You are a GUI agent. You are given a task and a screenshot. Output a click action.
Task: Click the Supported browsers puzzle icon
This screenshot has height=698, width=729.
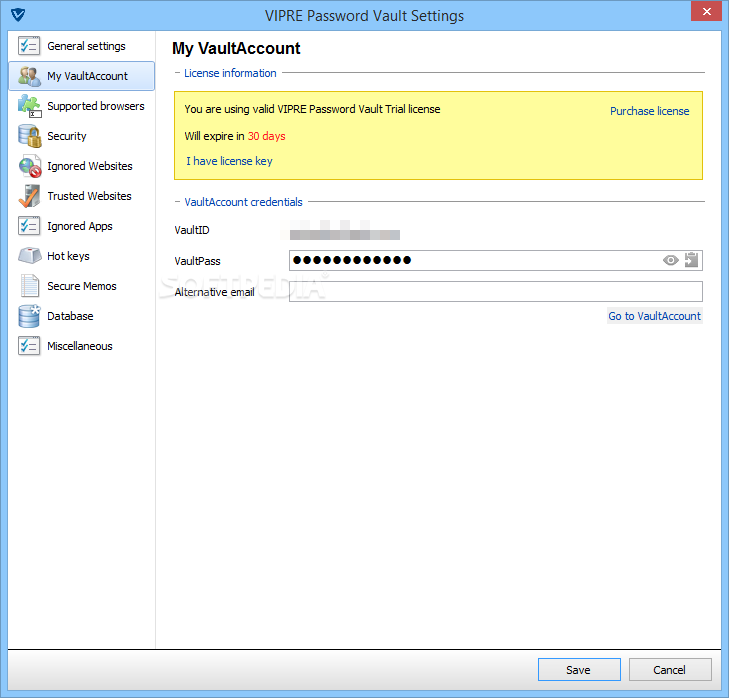coord(29,106)
